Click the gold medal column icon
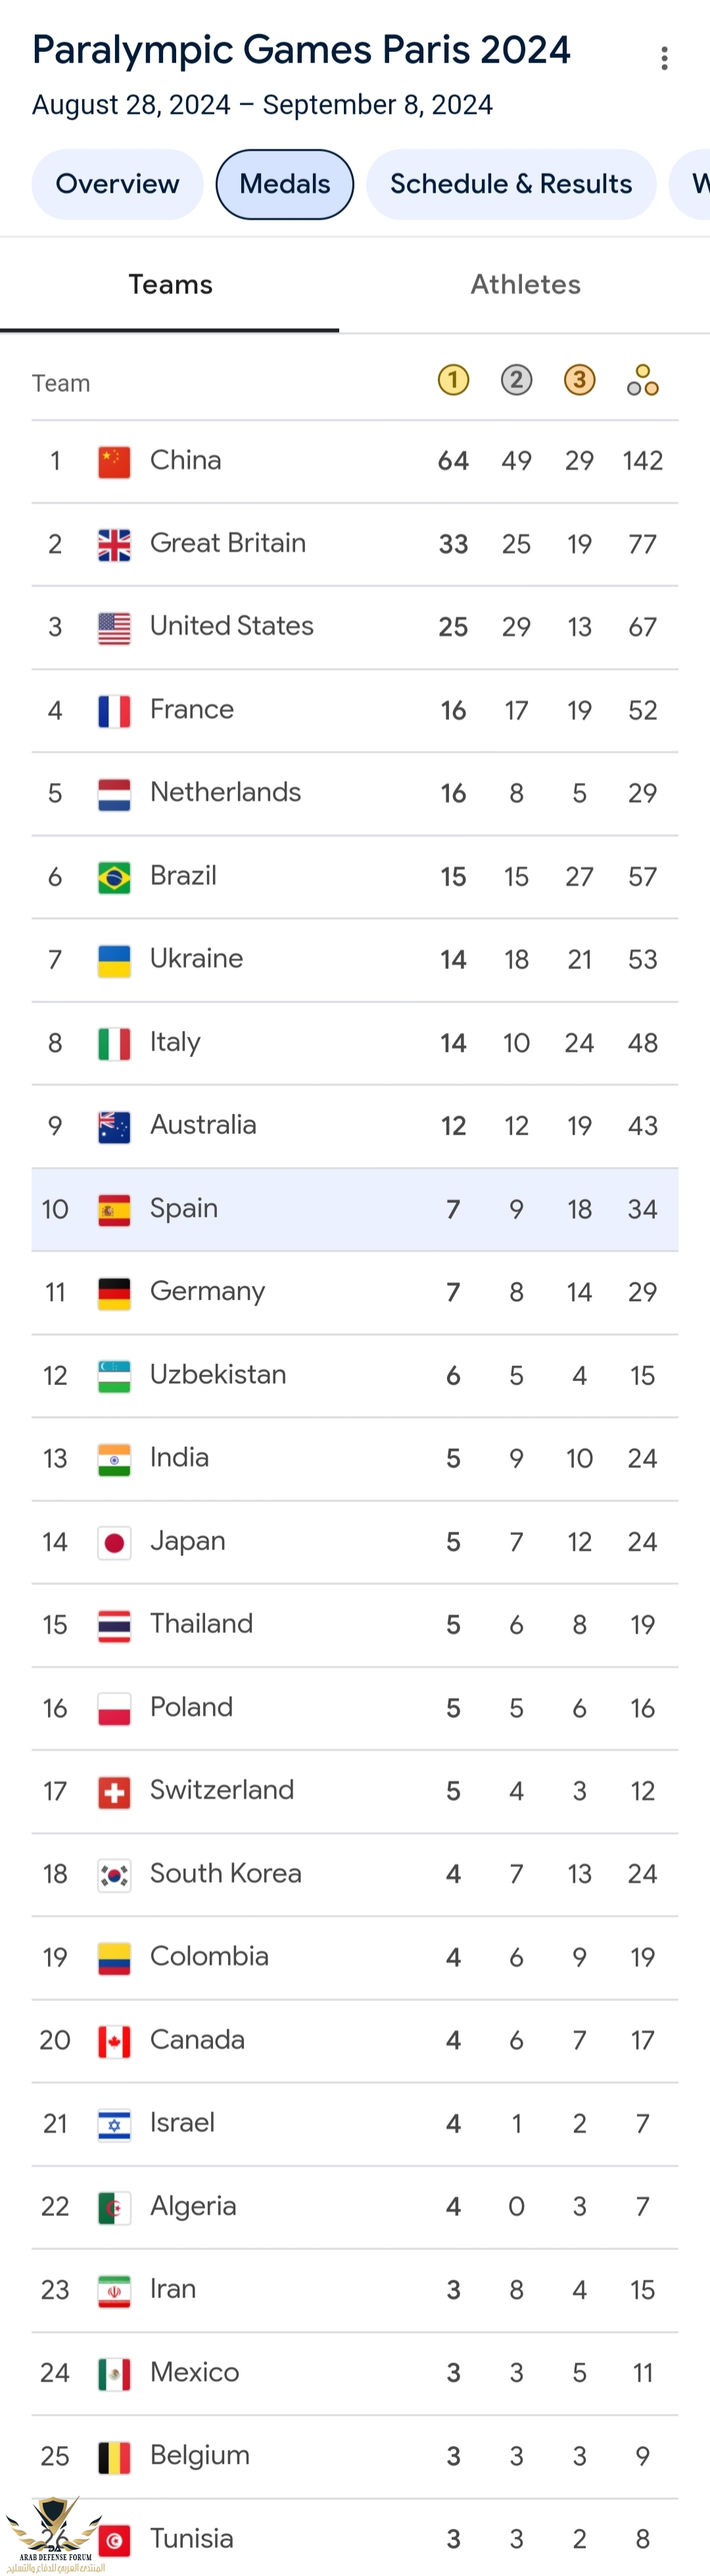The height and width of the screenshot is (2576, 710). [x=453, y=380]
